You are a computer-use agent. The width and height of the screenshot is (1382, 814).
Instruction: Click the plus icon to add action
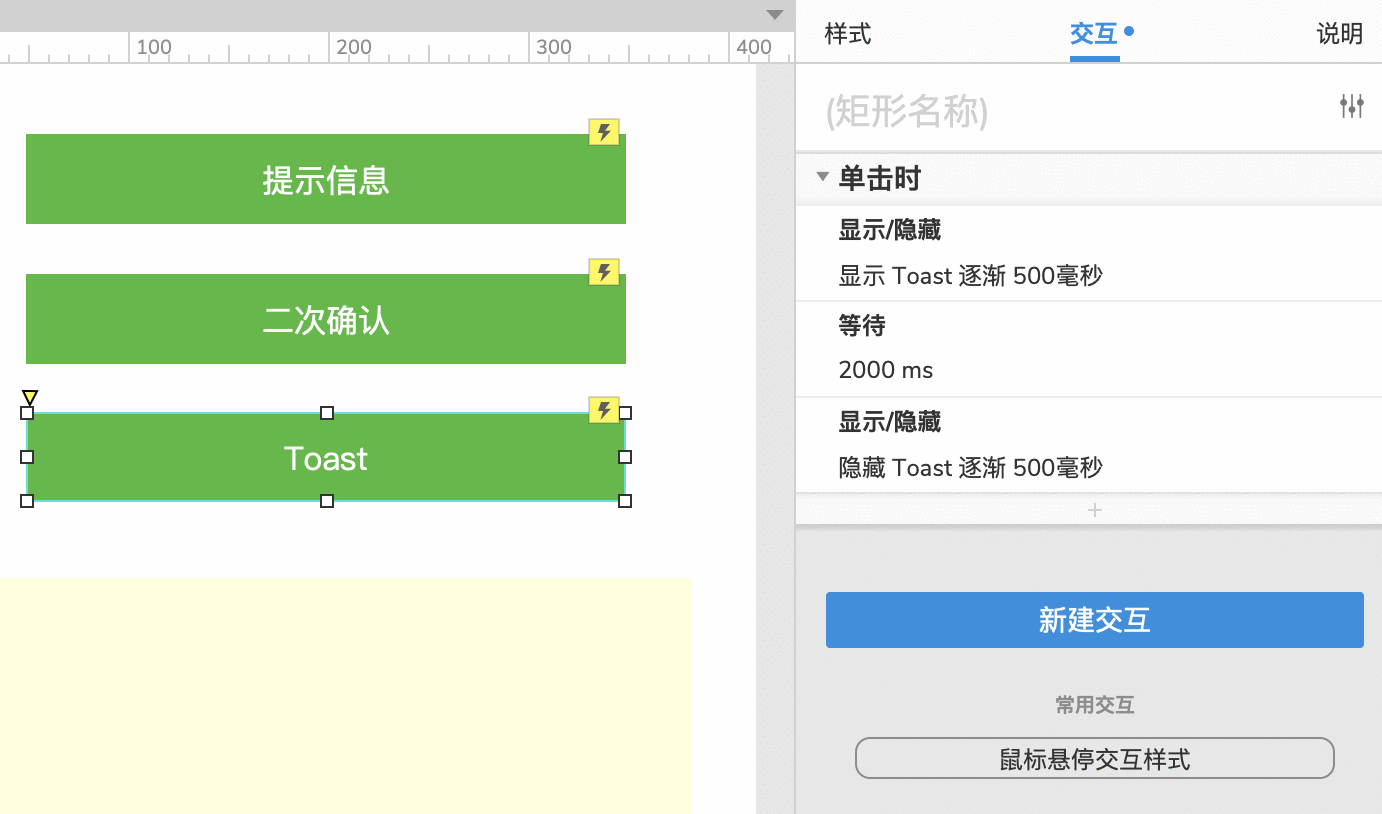(1095, 510)
